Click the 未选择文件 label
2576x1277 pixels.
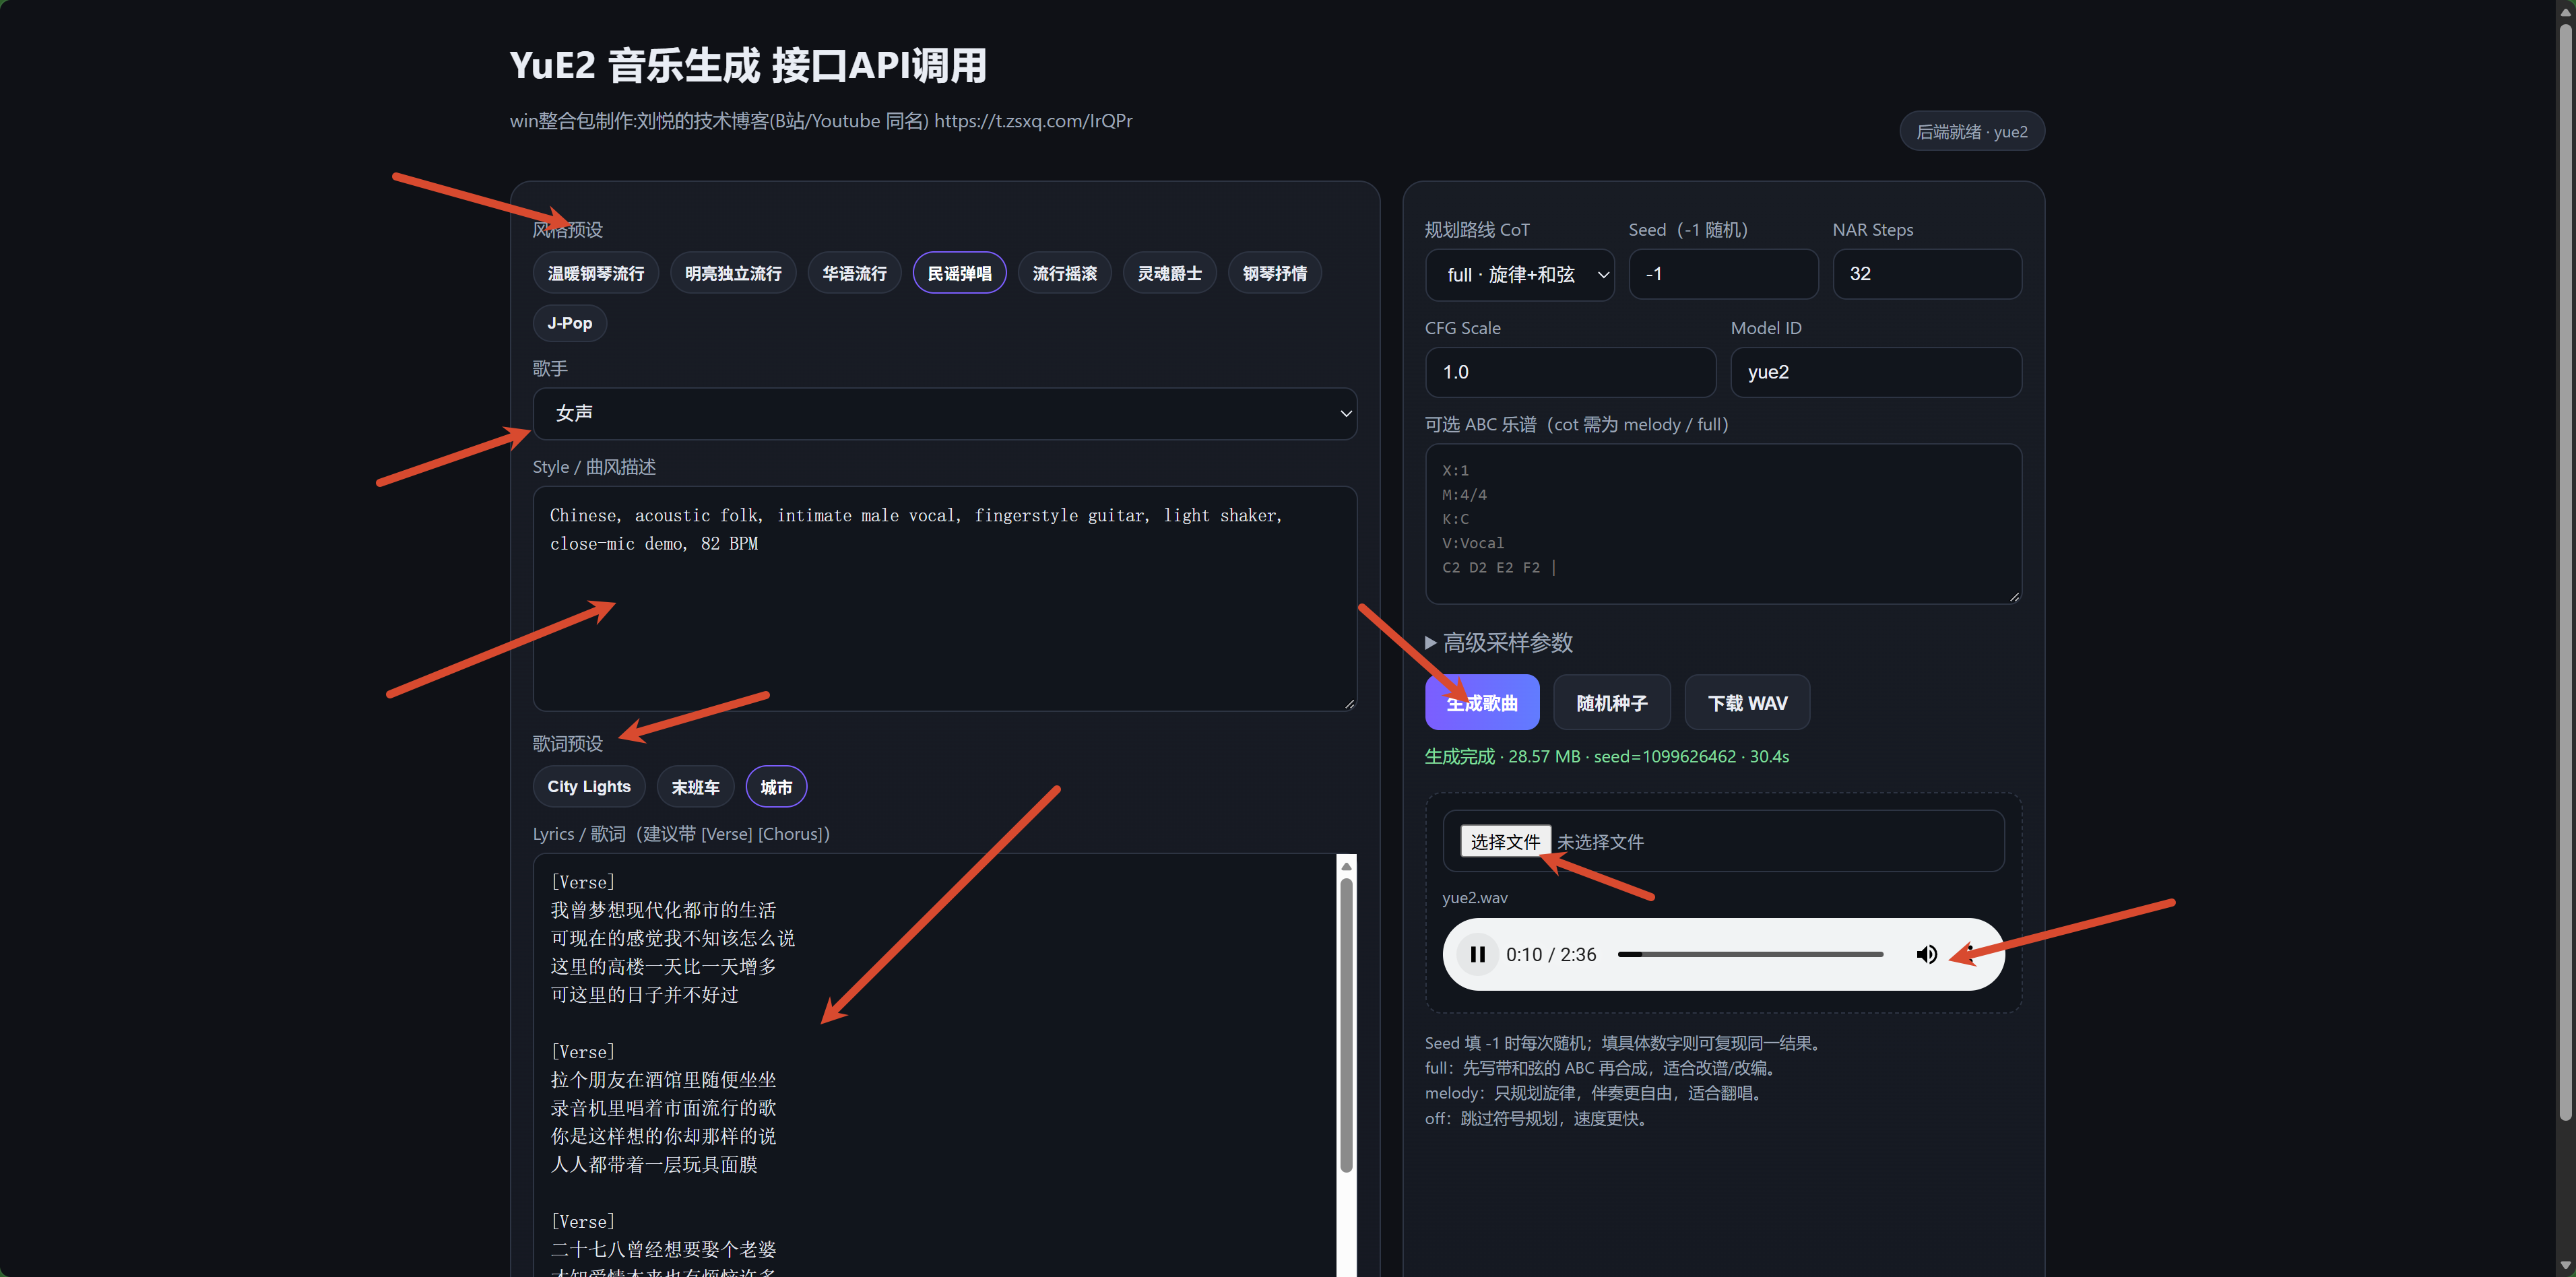tap(1600, 842)
